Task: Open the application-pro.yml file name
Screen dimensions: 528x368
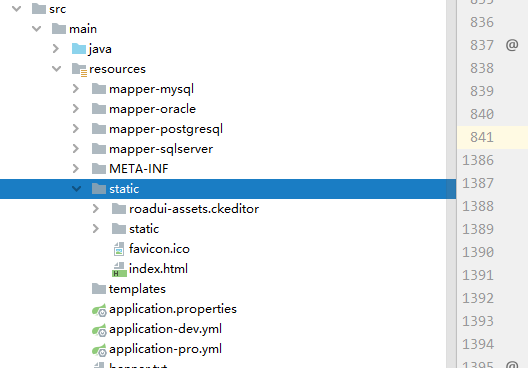Action: [165, 350]
